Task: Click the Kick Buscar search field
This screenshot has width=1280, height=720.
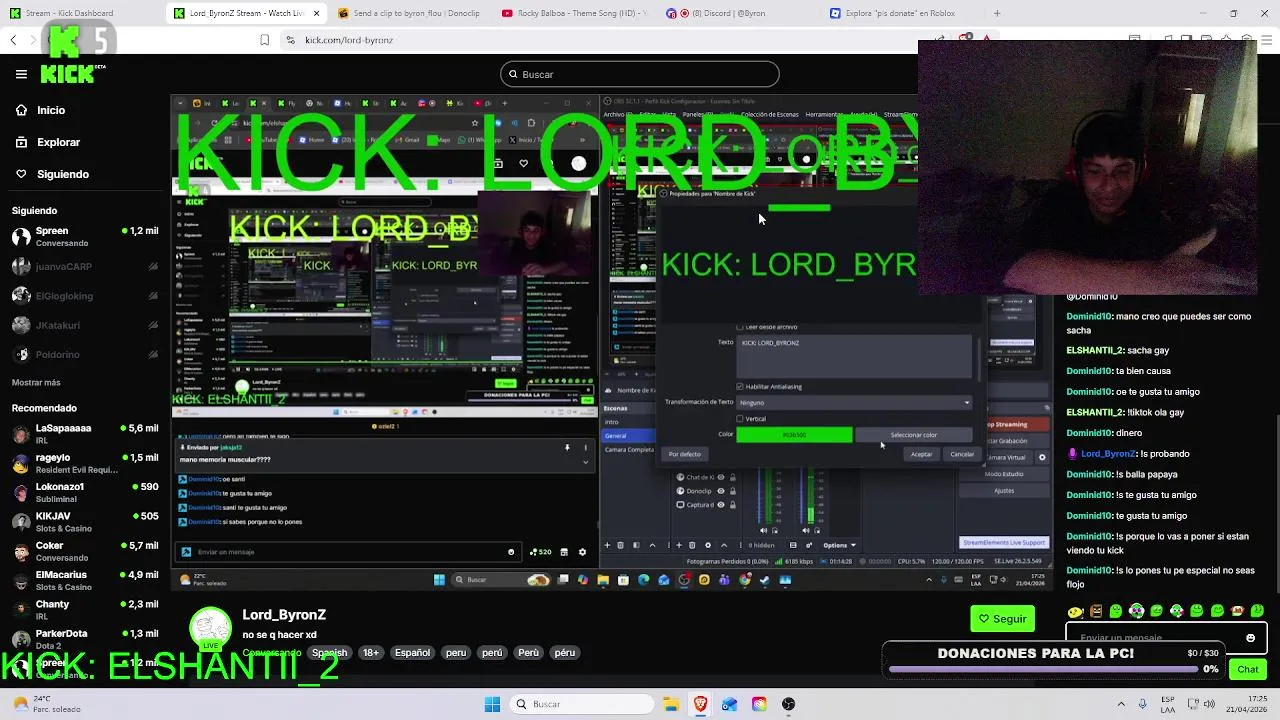Action: pos(640,74)
